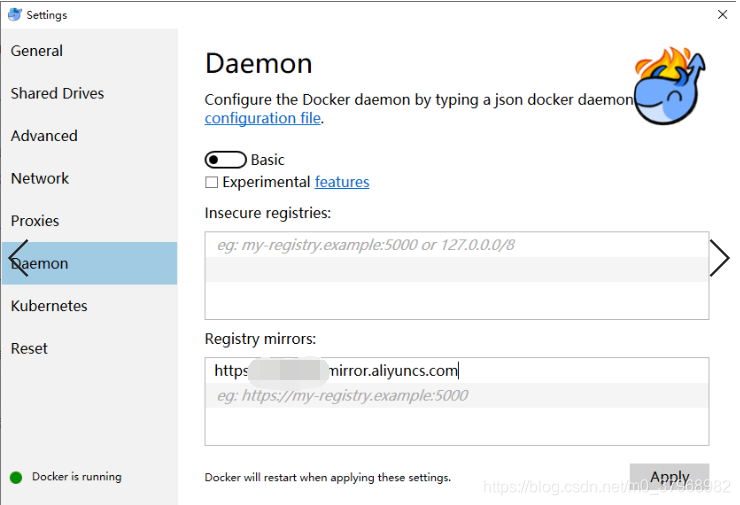Go to Advanced settings
Image resolution: width=740 pixels, height=505 pixels.
[x=44, y=136]
